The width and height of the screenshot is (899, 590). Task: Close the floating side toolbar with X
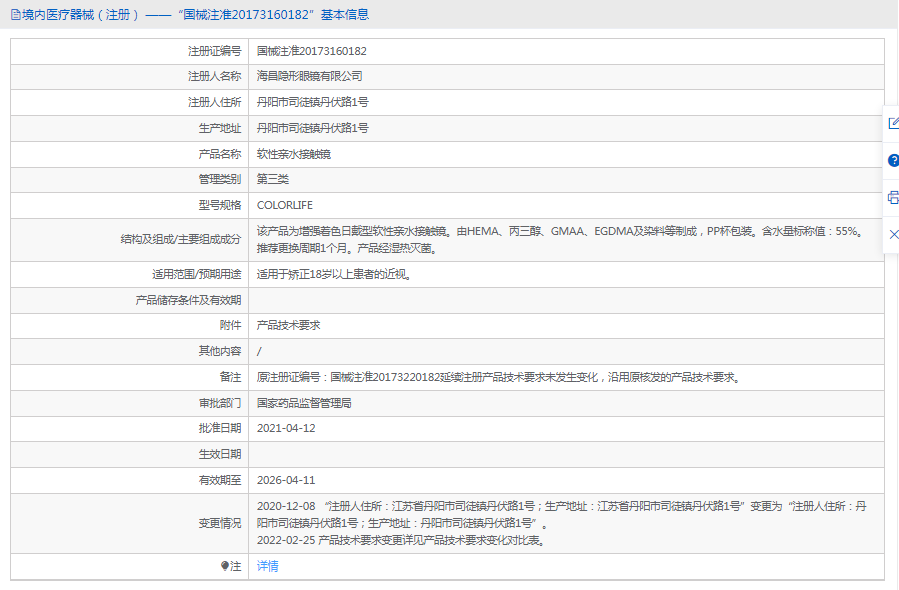[x=892, y=234]
